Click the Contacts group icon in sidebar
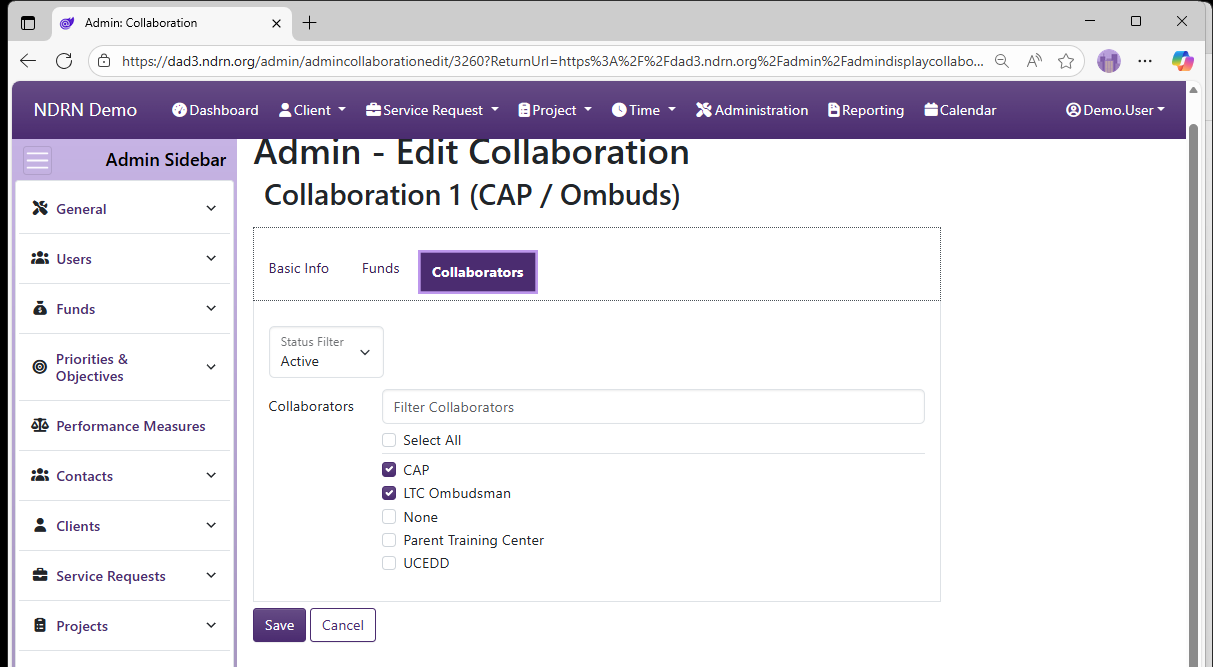Image resolution: width=1213 pixels, height=667 pixels. [40, 476]
